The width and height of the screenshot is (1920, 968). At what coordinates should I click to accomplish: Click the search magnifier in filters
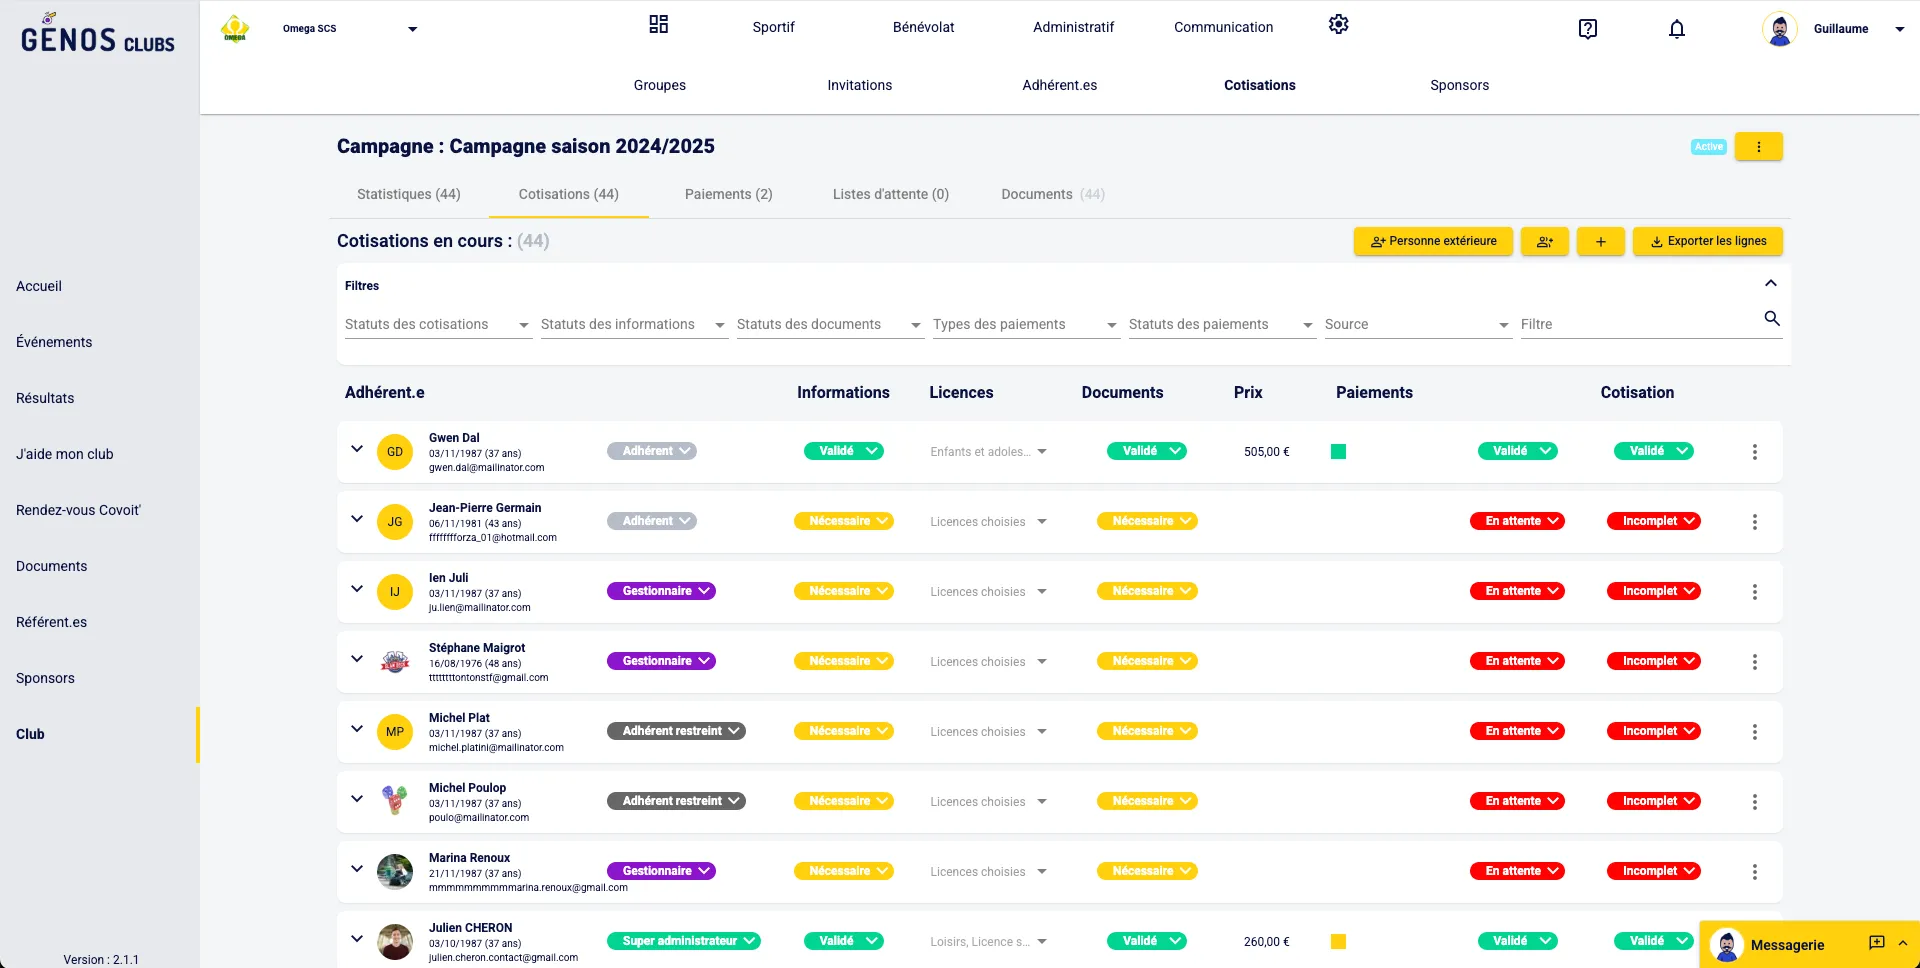click(1771, 319)
